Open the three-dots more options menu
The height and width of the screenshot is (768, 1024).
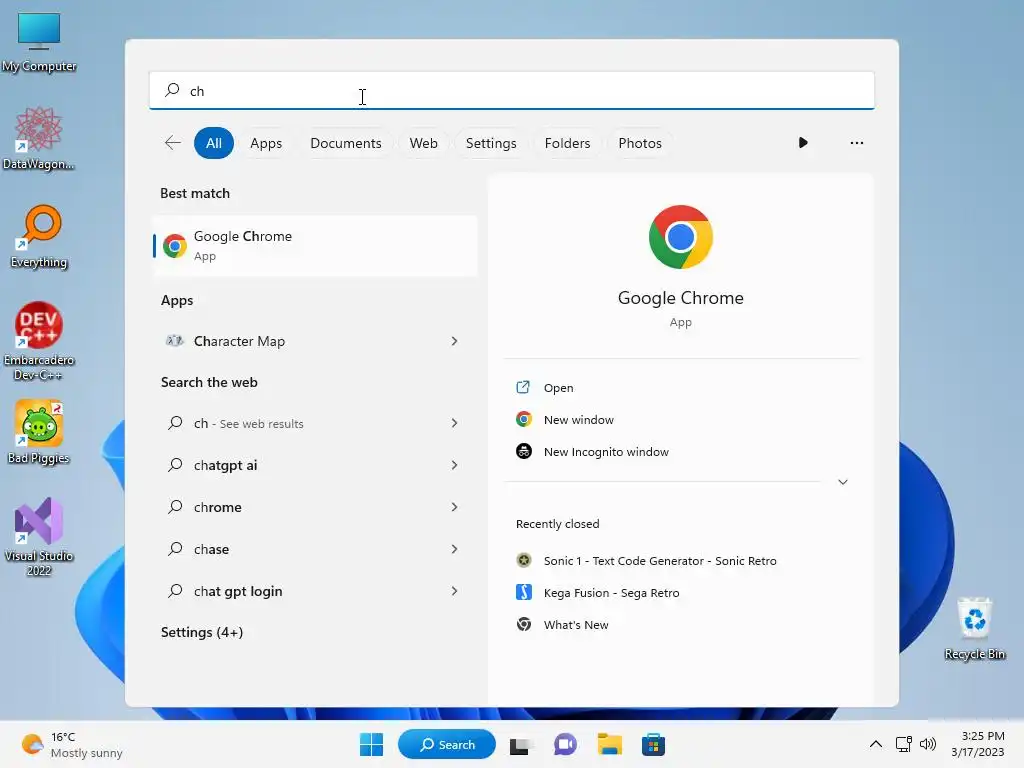[x=857, y=142]
